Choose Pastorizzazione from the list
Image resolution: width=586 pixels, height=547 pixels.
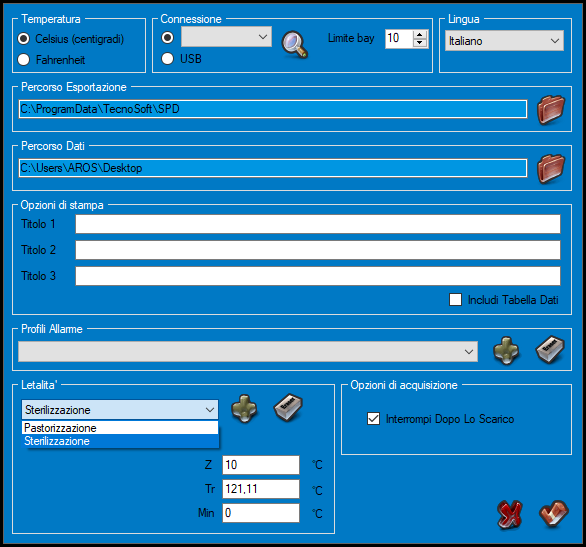(x=120, y=428)
